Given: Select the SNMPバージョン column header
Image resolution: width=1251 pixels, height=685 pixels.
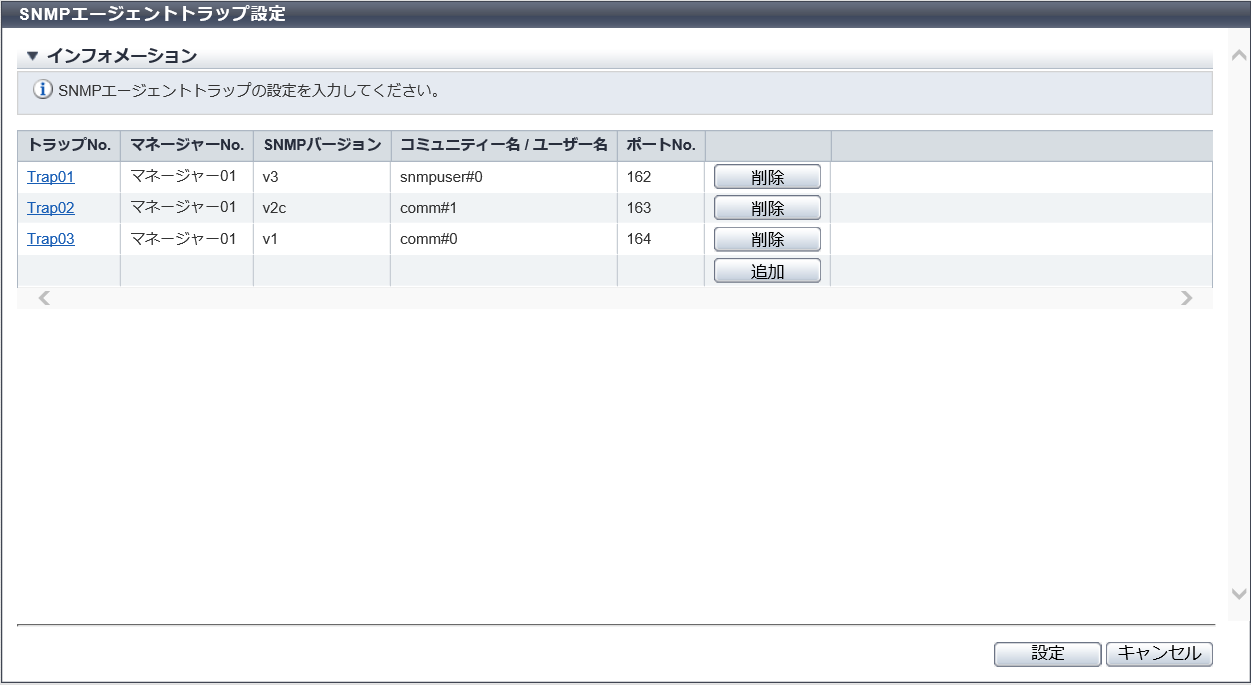Looking at the screenshot, I should [322, 145].
